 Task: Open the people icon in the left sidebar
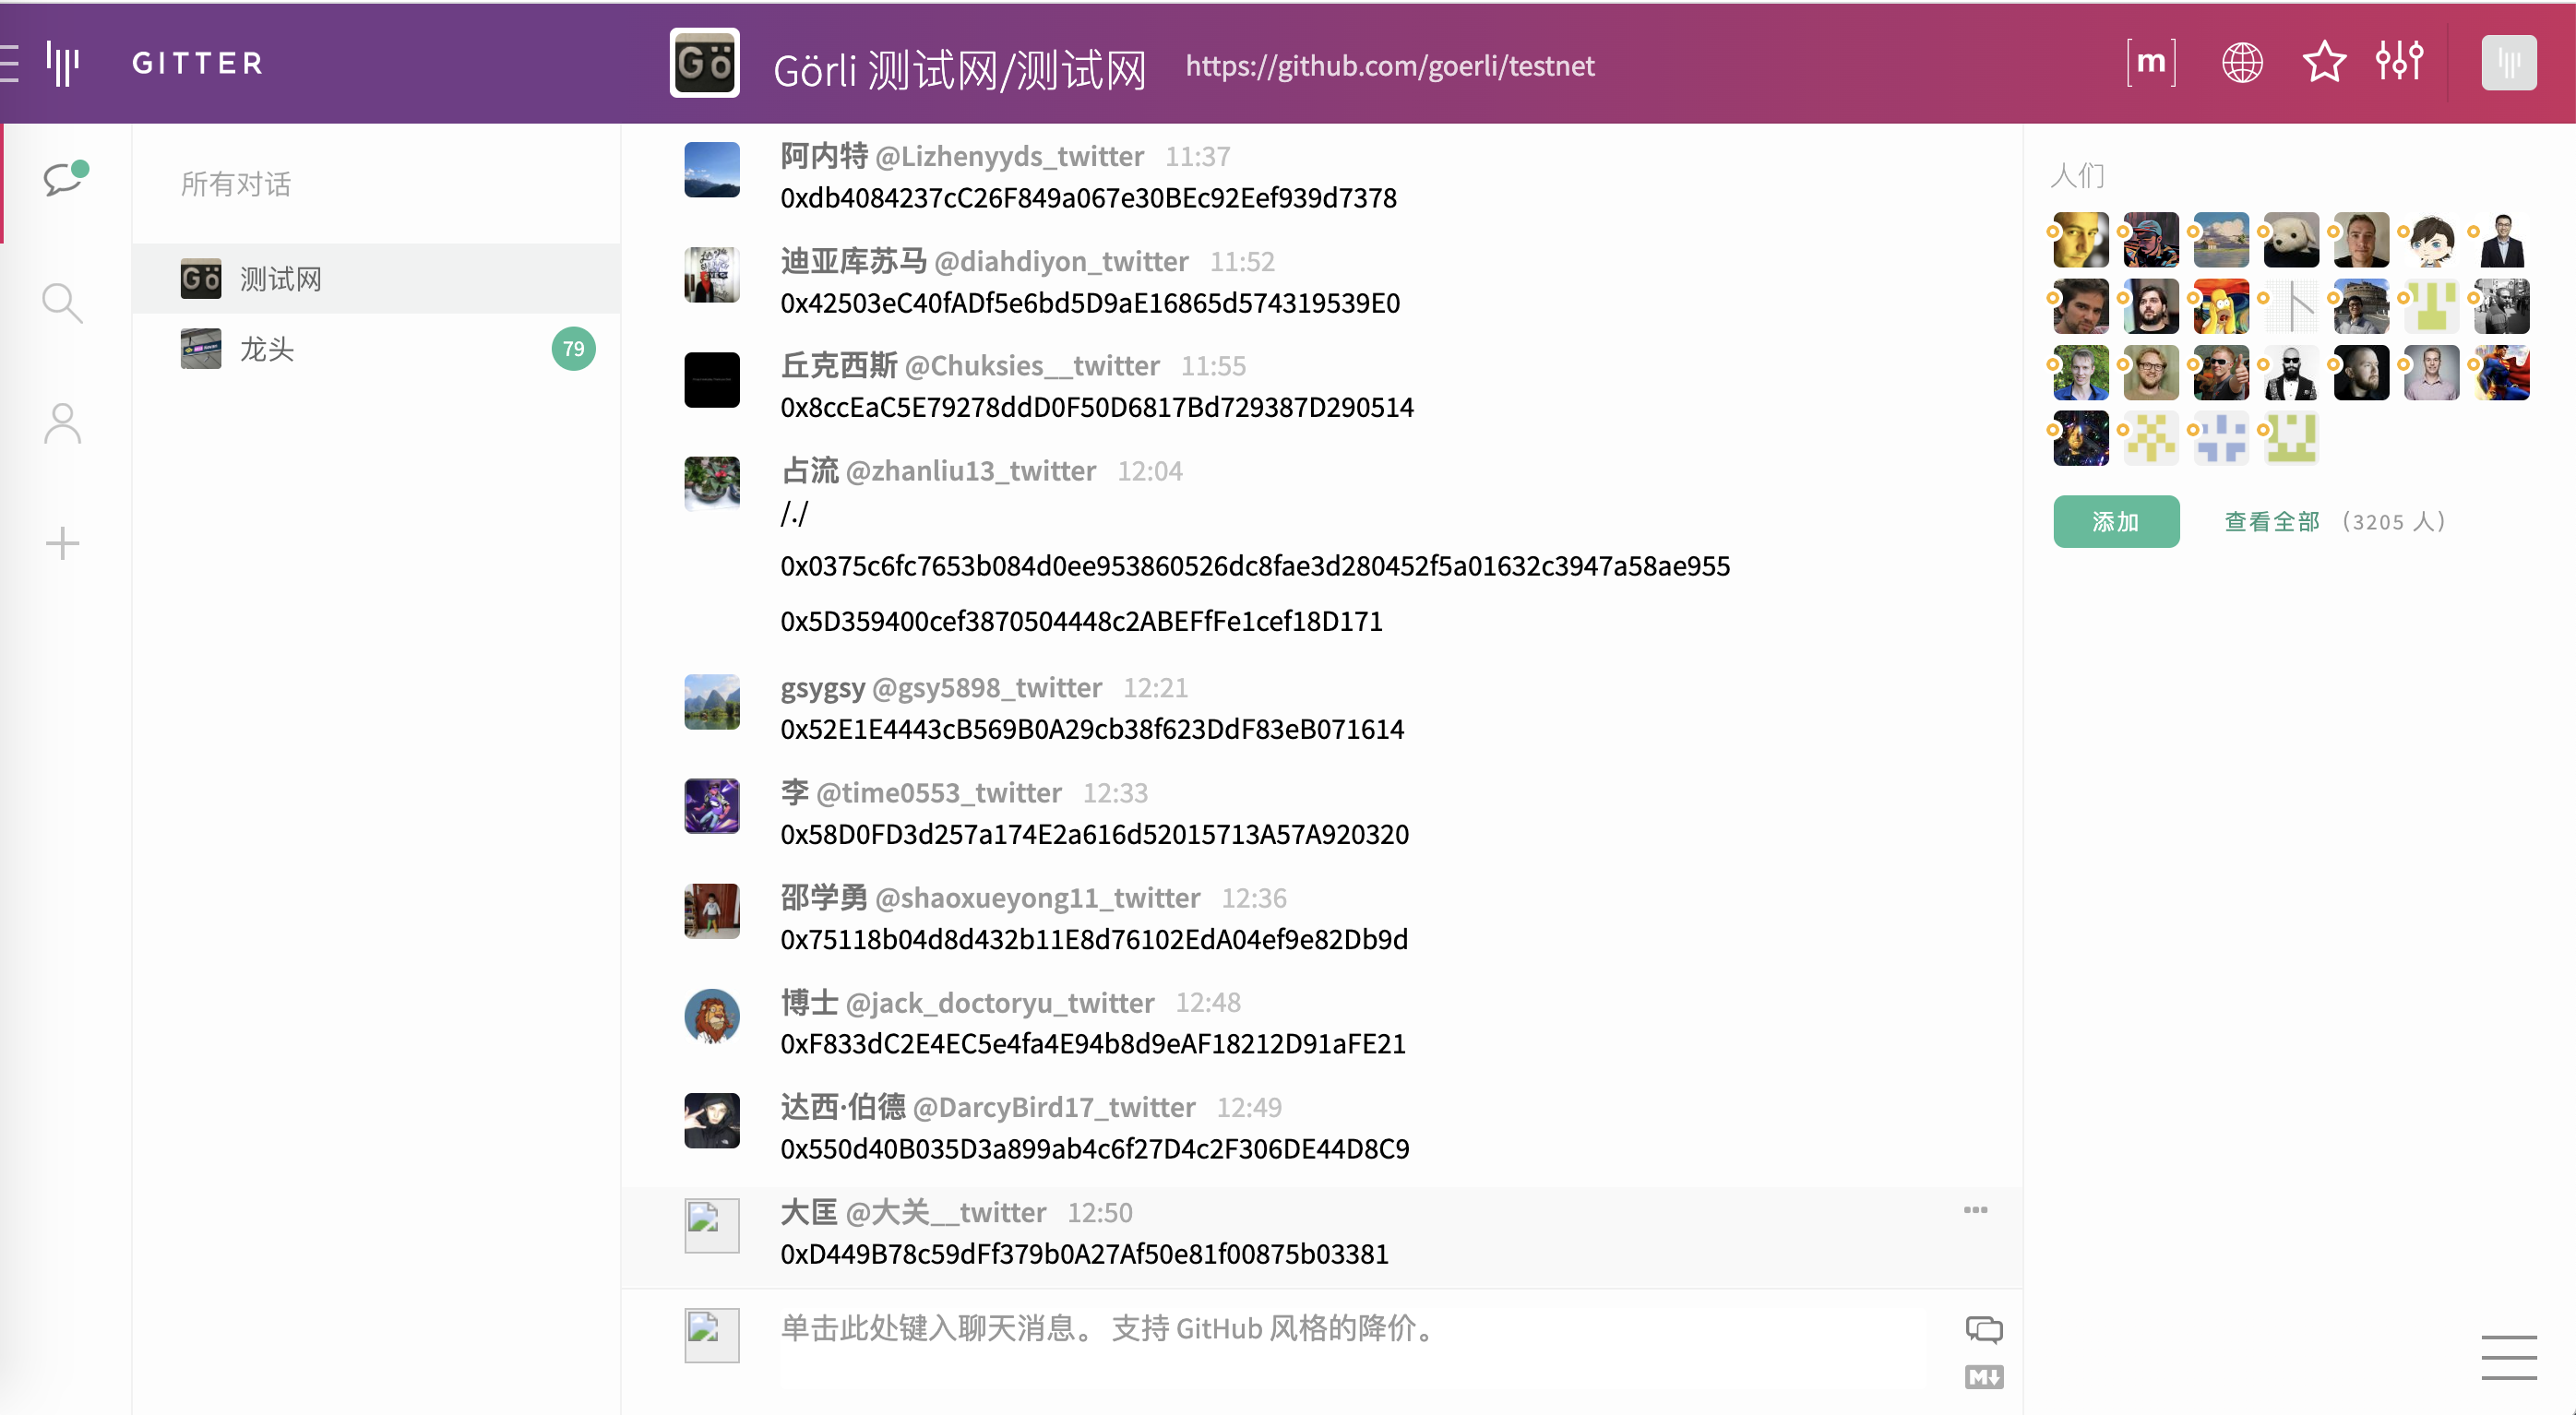click(x=62, y=423)
